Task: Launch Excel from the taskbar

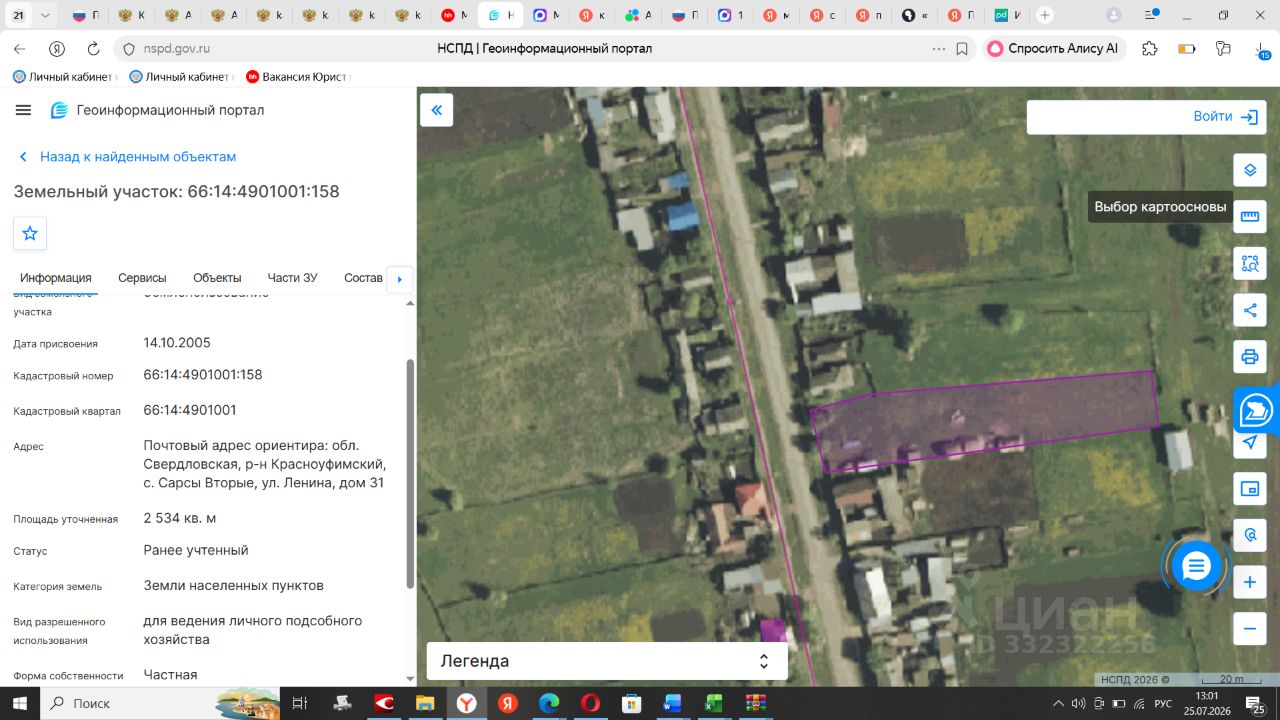Action: 713,703
